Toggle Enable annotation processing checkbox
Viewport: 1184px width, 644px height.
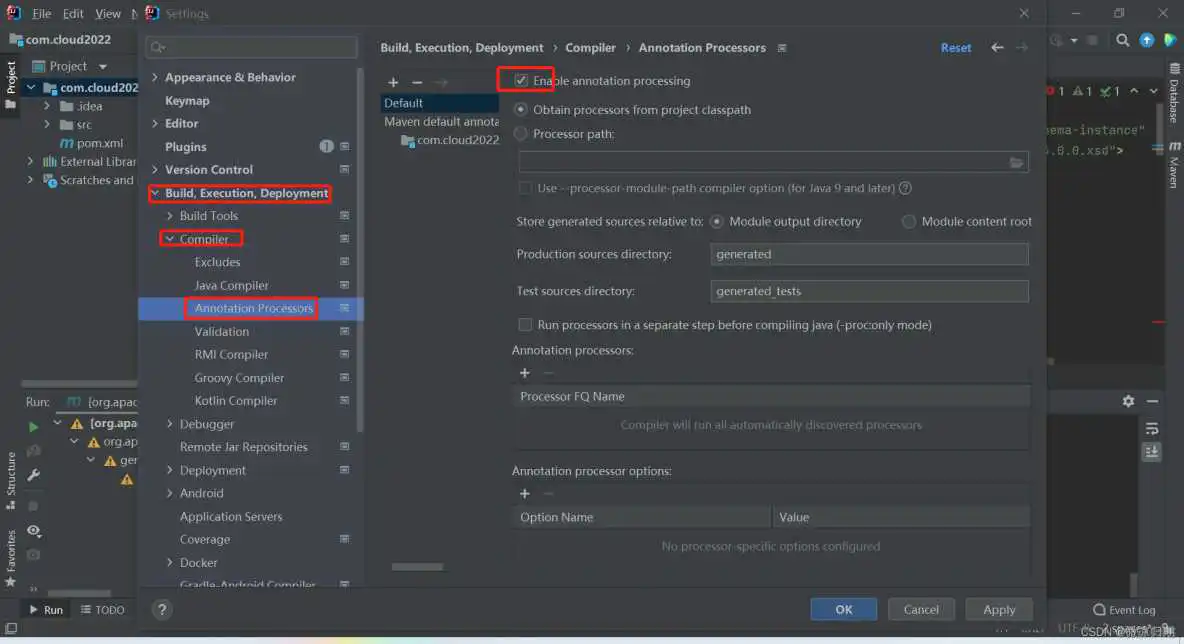pyautogui.click(x=521, y=81)
